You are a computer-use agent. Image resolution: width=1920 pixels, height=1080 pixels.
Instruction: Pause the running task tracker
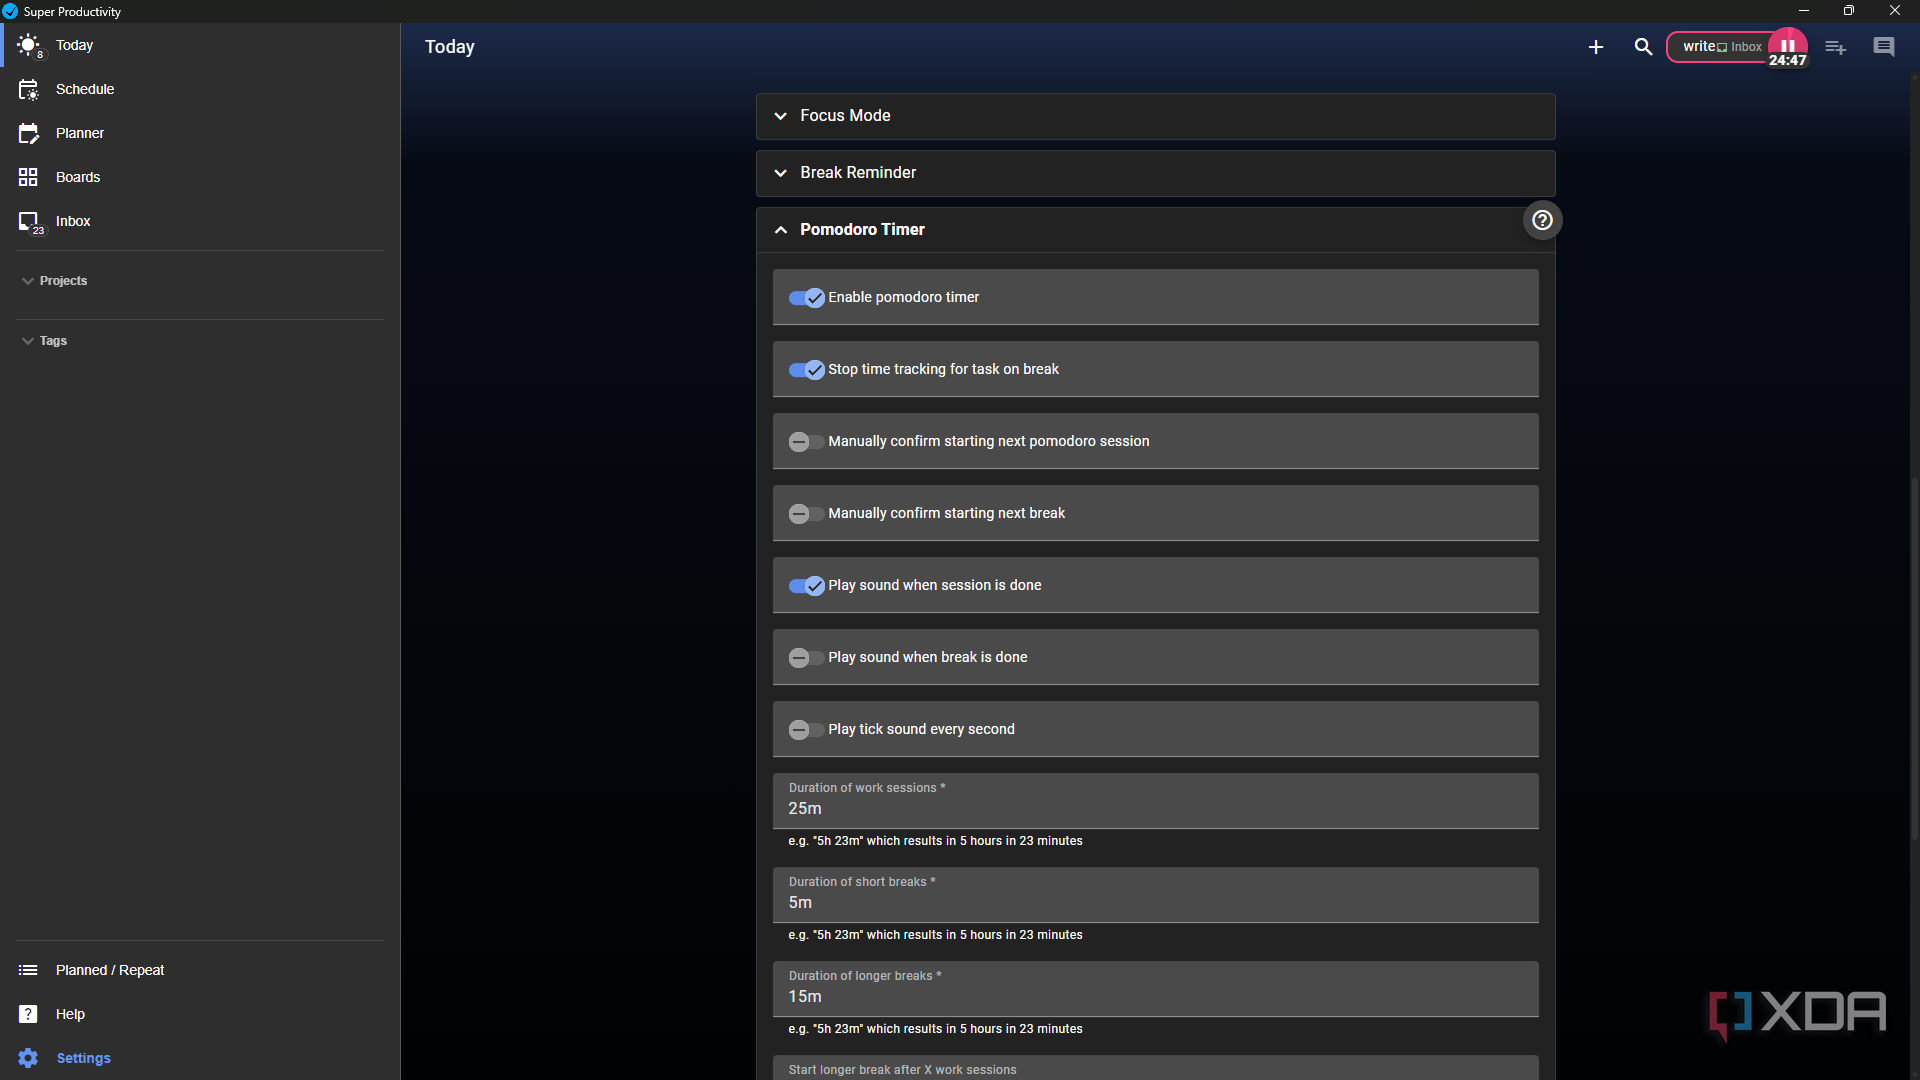tap(1788, 46)
